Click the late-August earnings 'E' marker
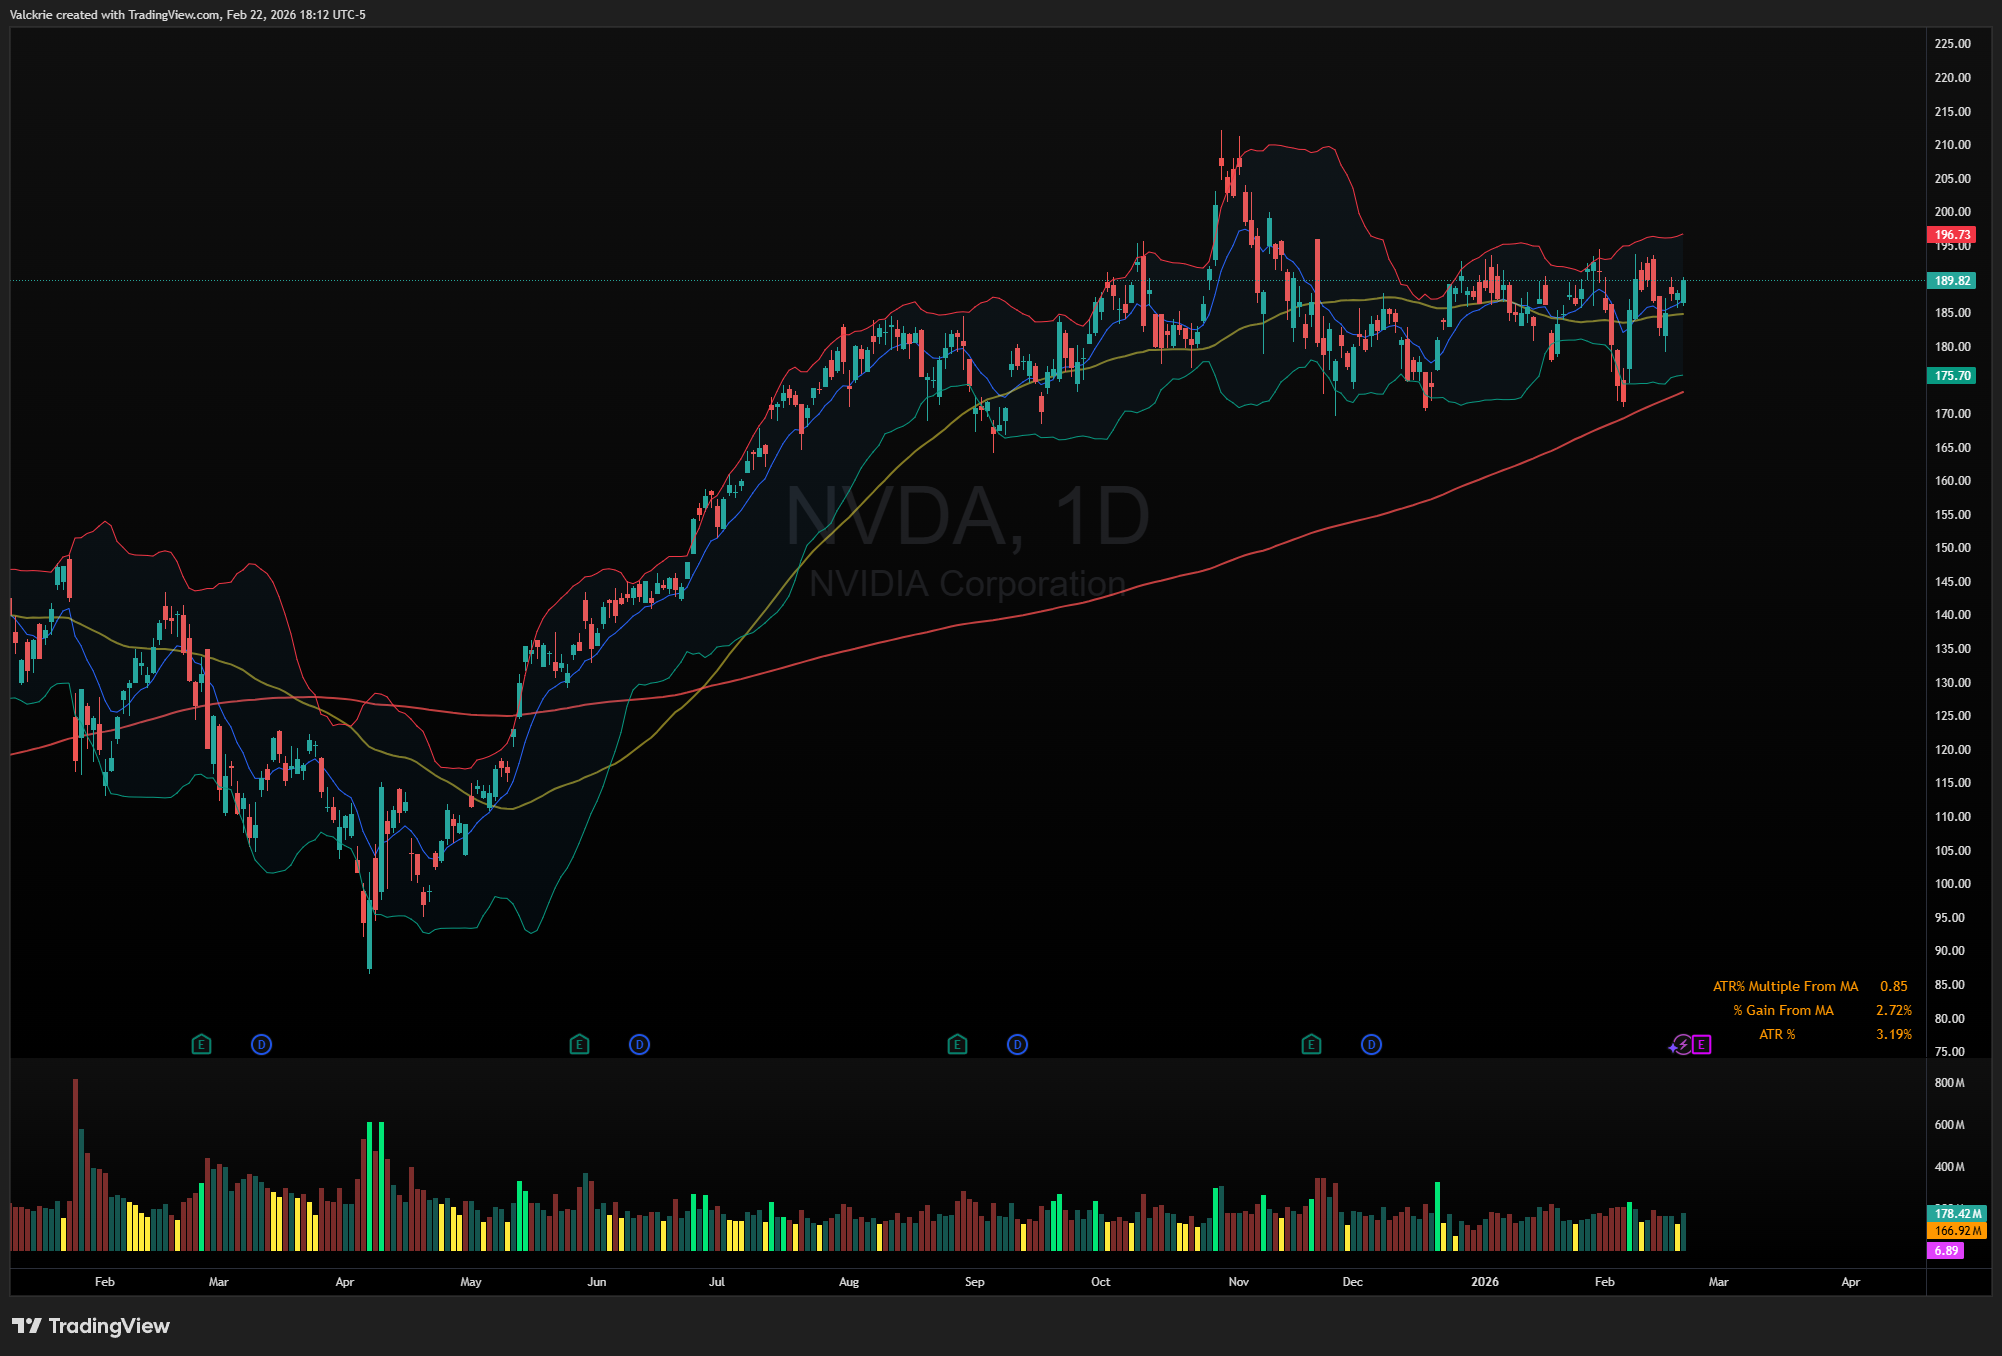This screenshot has width=2002, height=1356. [957, 1045]
